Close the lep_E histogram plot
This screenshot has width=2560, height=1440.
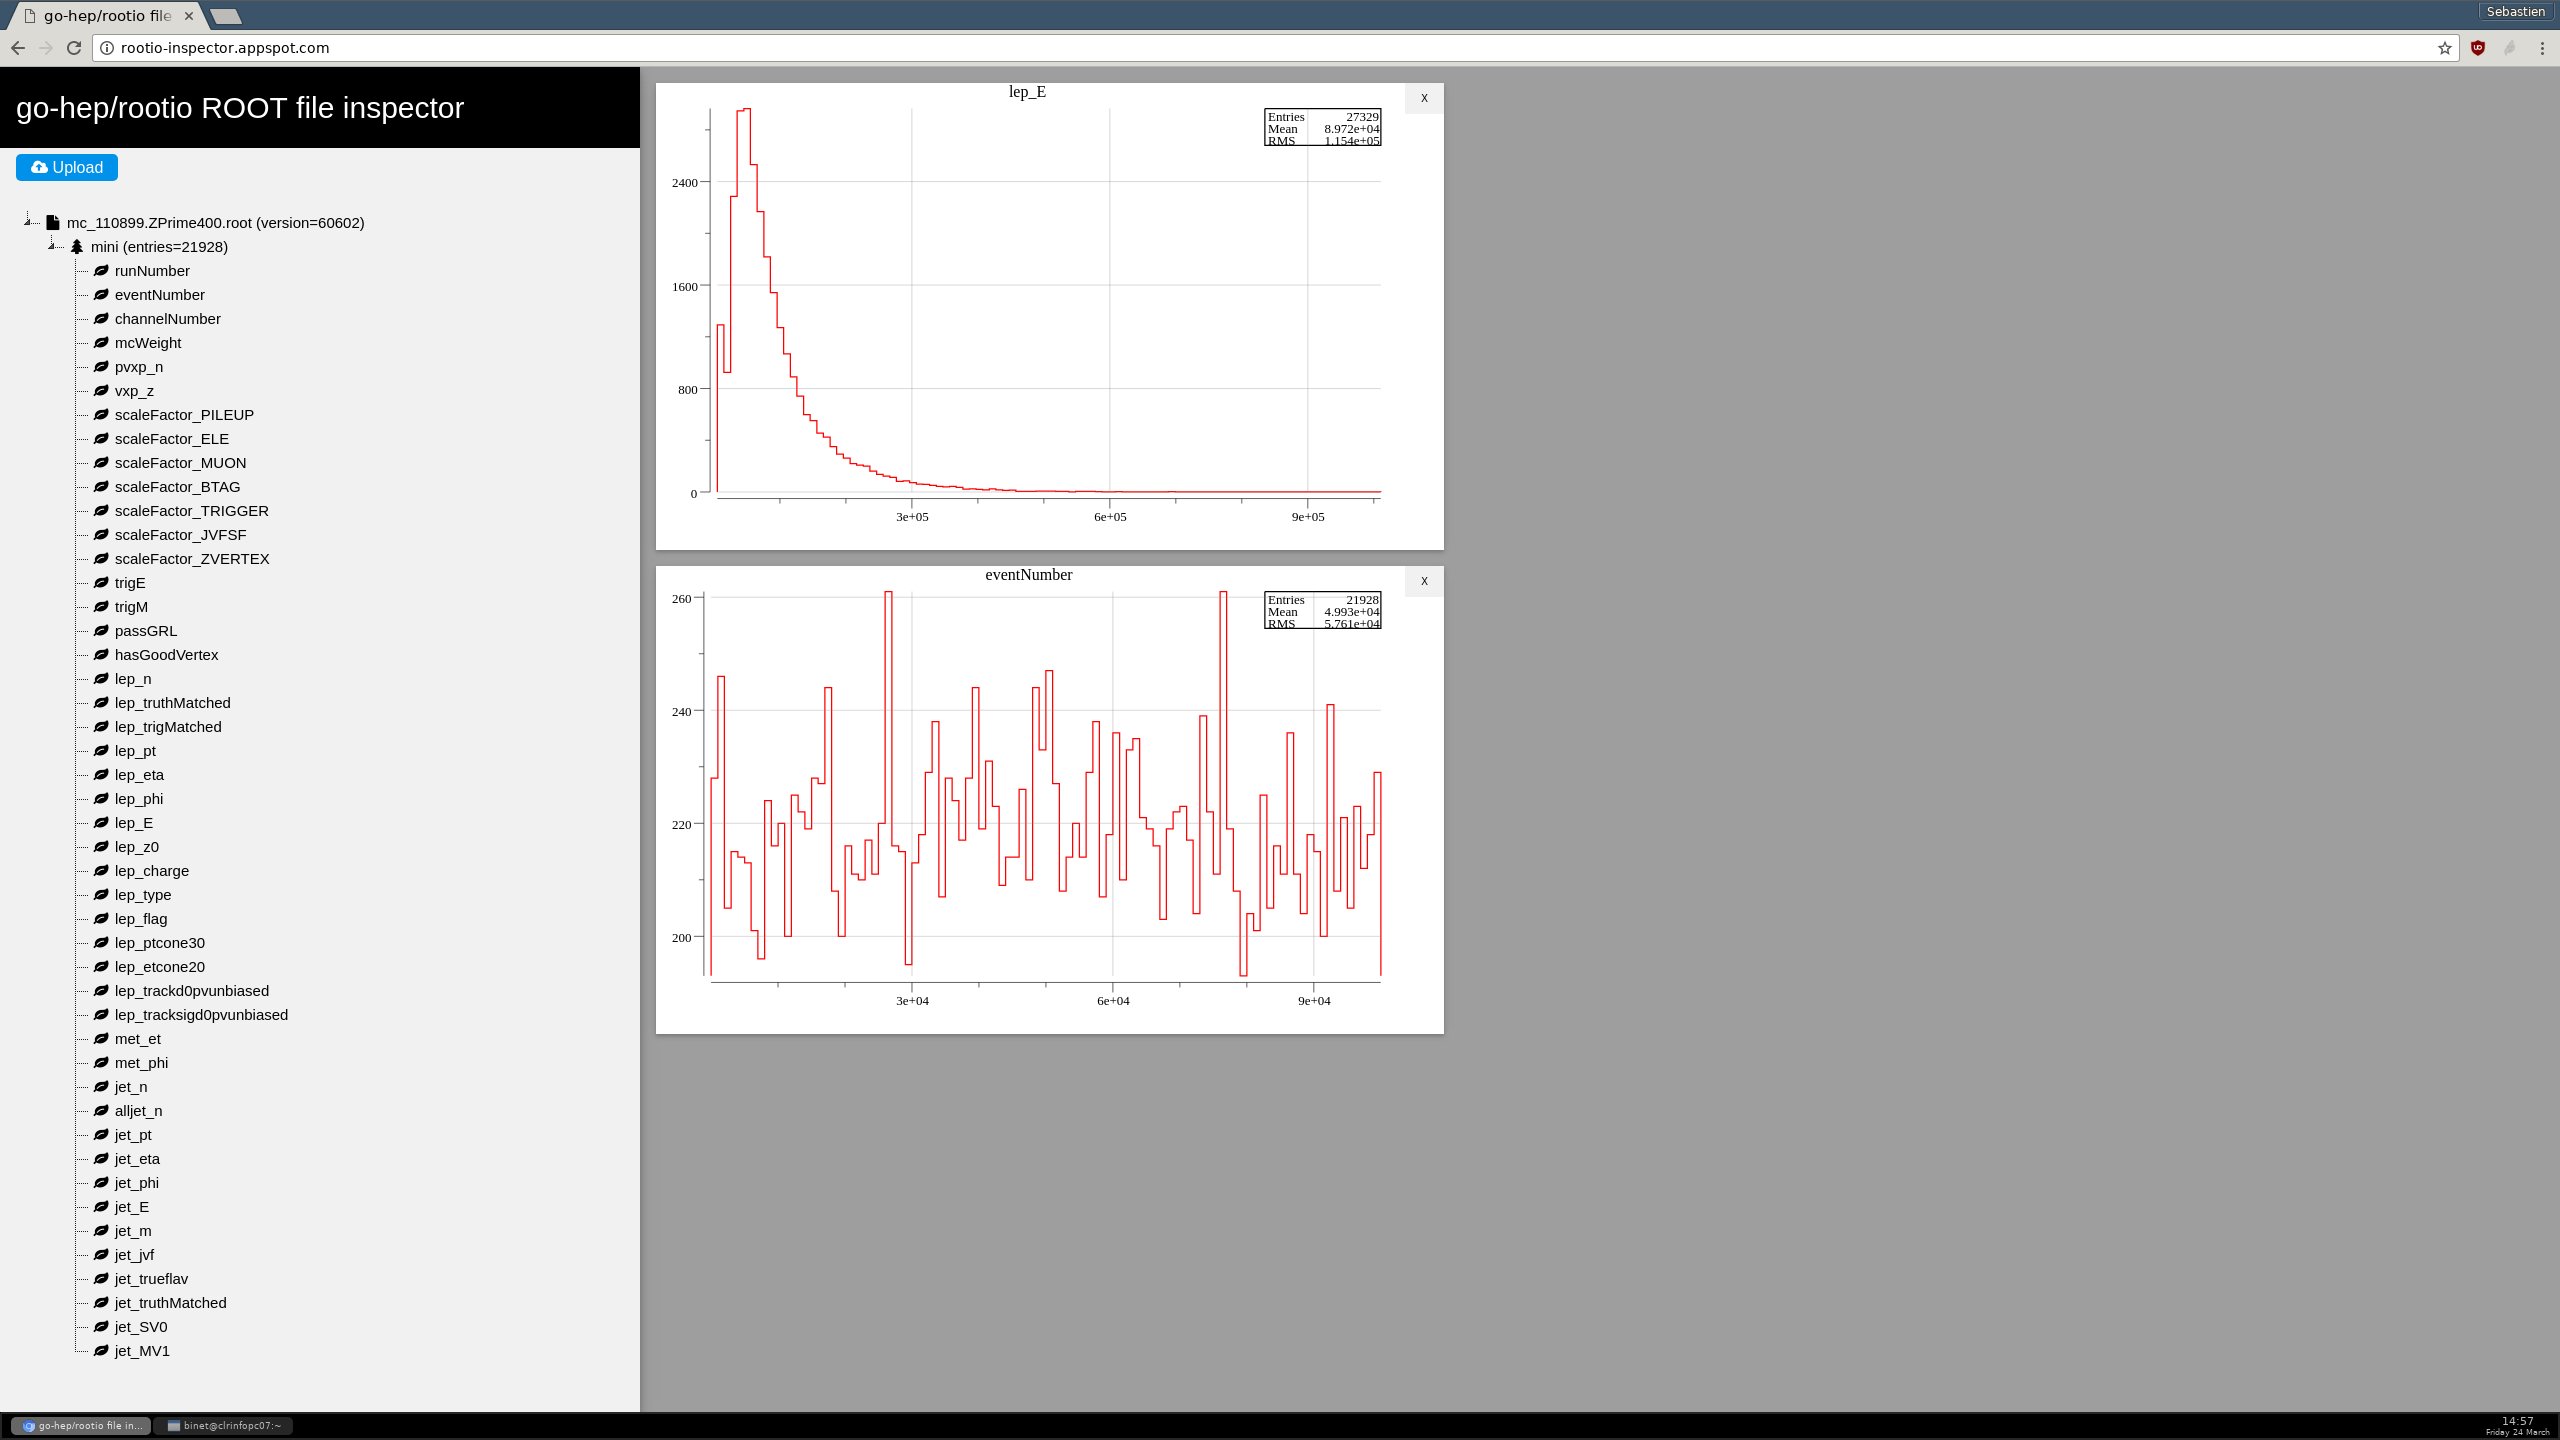pos(1424,98)
